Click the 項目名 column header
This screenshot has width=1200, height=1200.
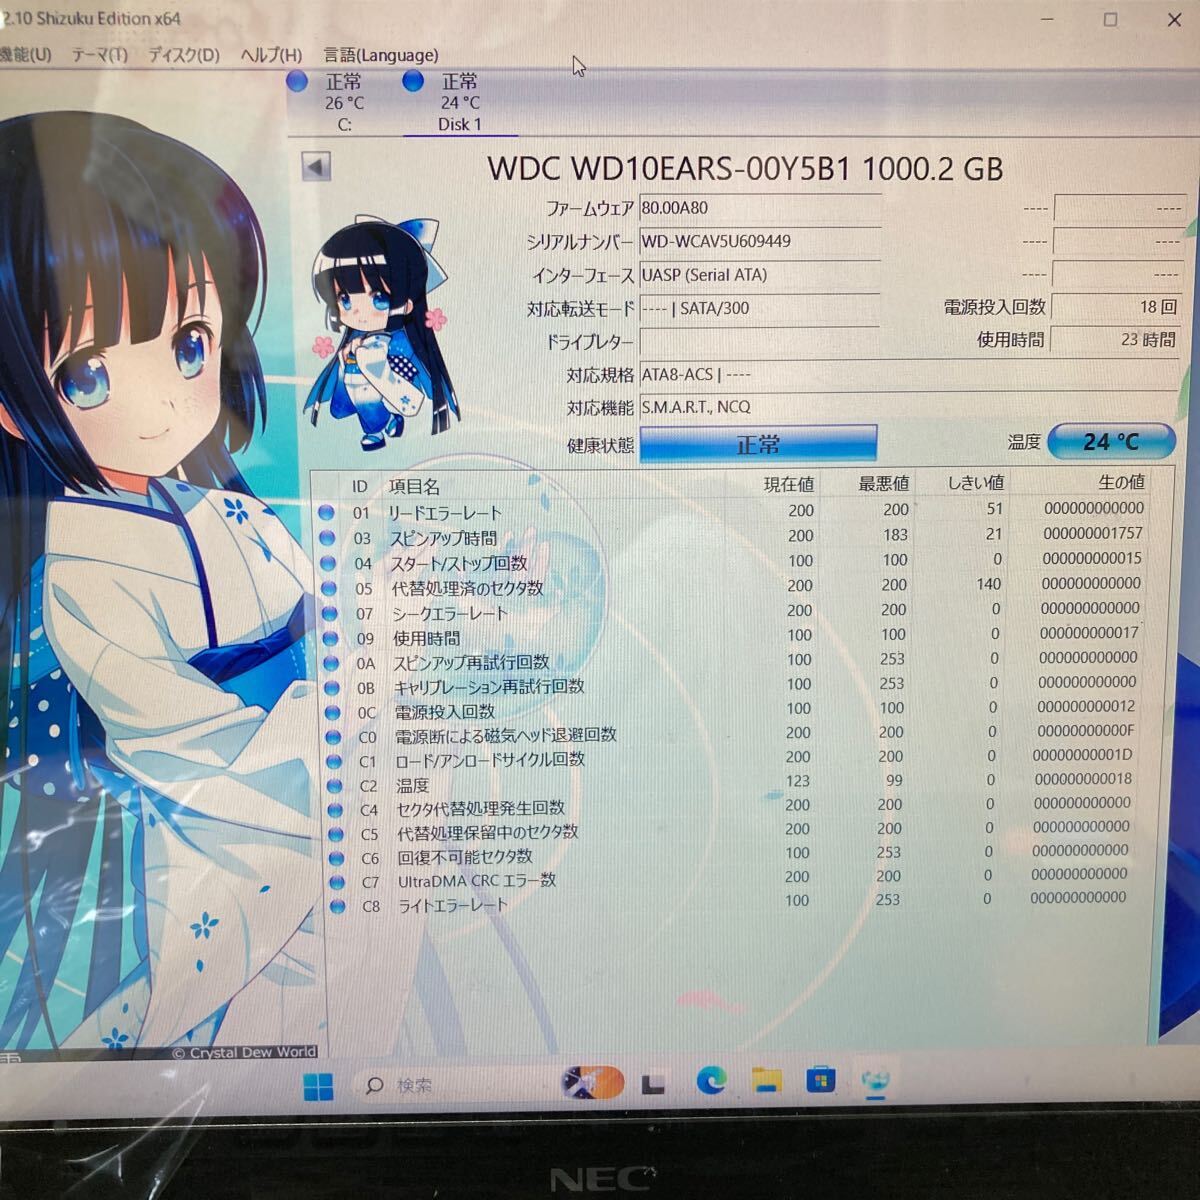pyautogui.click(x=414, y=486)
